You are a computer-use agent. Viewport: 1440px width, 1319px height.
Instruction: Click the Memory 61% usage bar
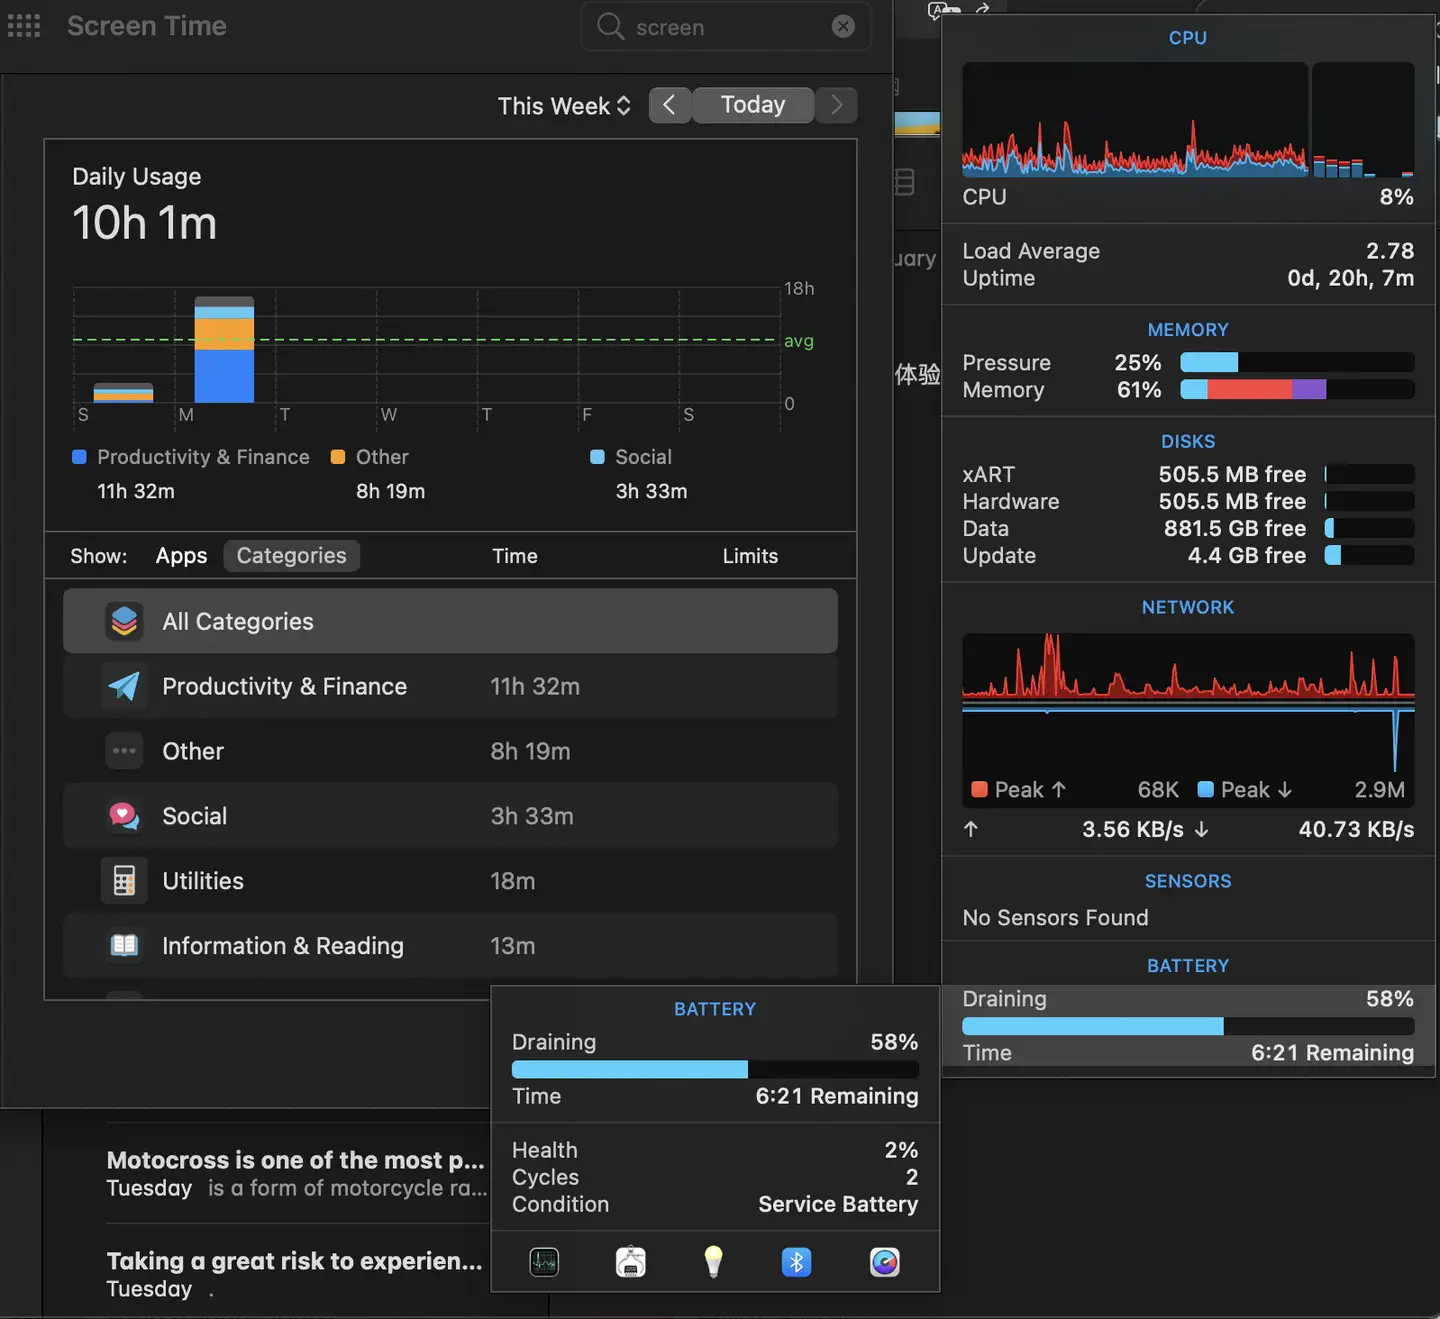[x=1297, y=389]
